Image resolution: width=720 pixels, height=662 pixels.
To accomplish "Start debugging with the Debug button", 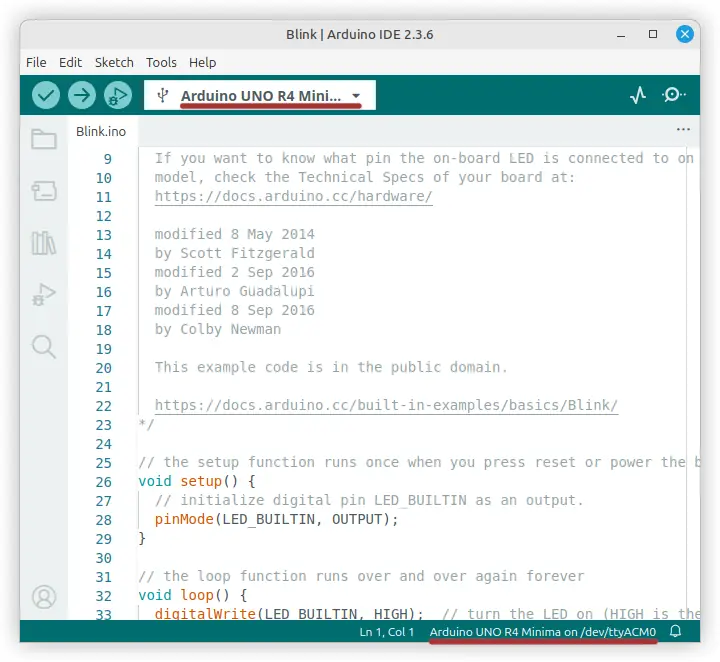I will 118,95.
